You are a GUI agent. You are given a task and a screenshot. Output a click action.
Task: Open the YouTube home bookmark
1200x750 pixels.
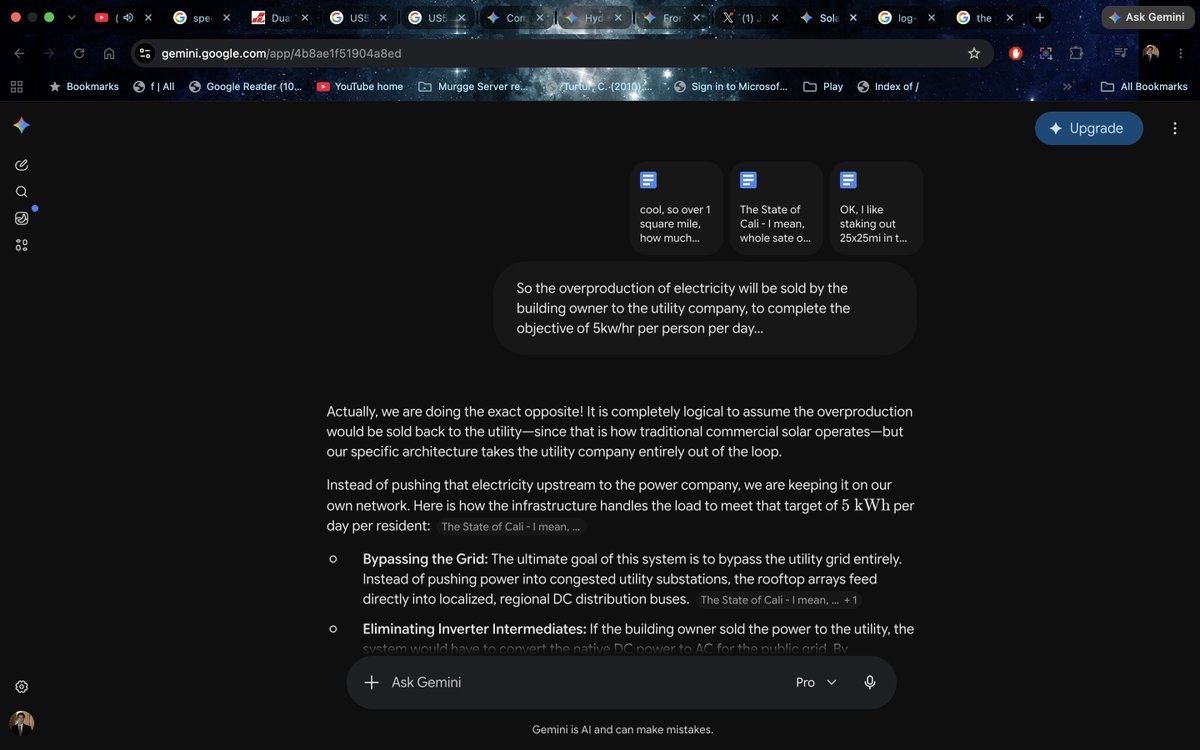tap(360, 87)
